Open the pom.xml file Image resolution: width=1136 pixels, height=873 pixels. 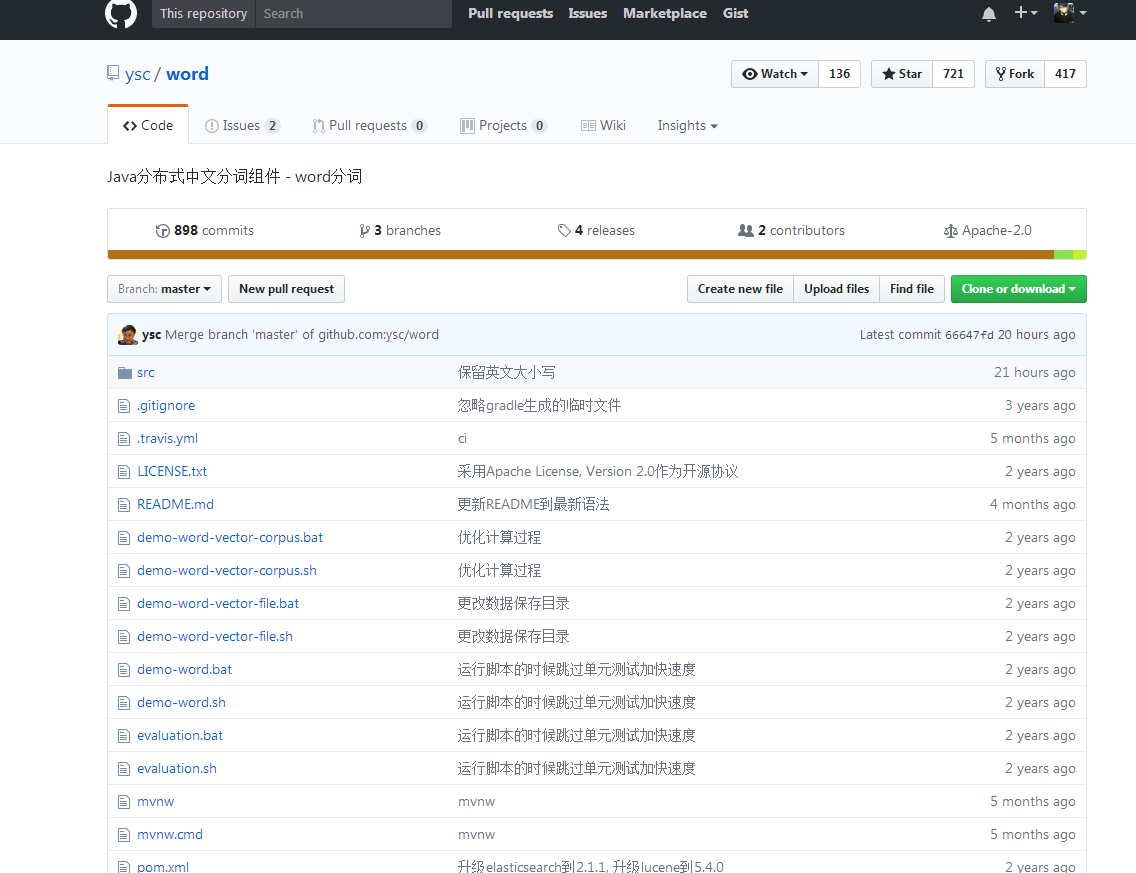pos(163,867)
